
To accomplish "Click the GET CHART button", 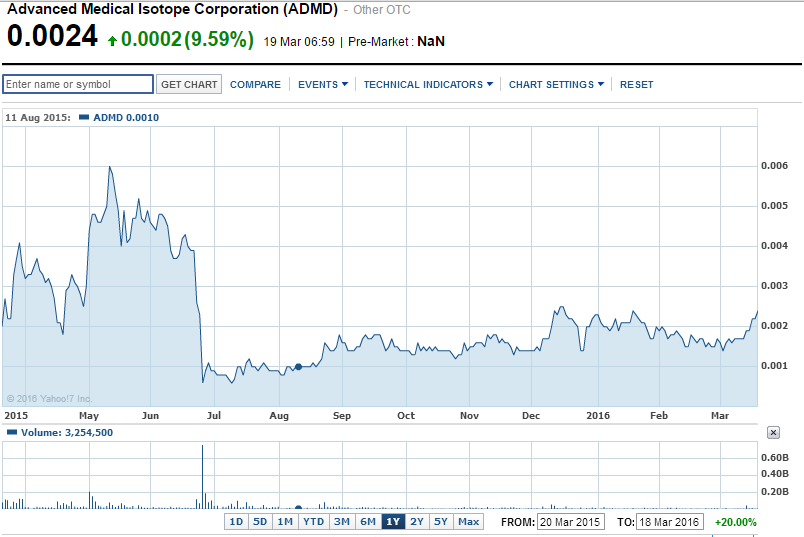I will tap(189, 84).
